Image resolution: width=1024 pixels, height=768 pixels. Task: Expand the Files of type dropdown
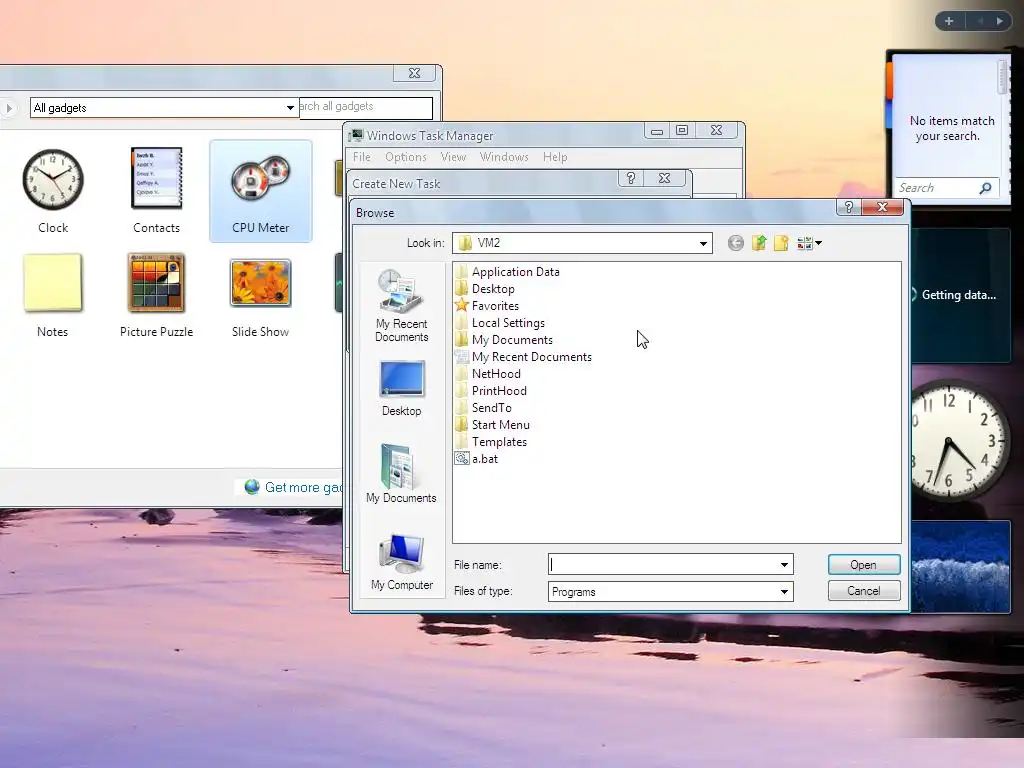point(784,592)
